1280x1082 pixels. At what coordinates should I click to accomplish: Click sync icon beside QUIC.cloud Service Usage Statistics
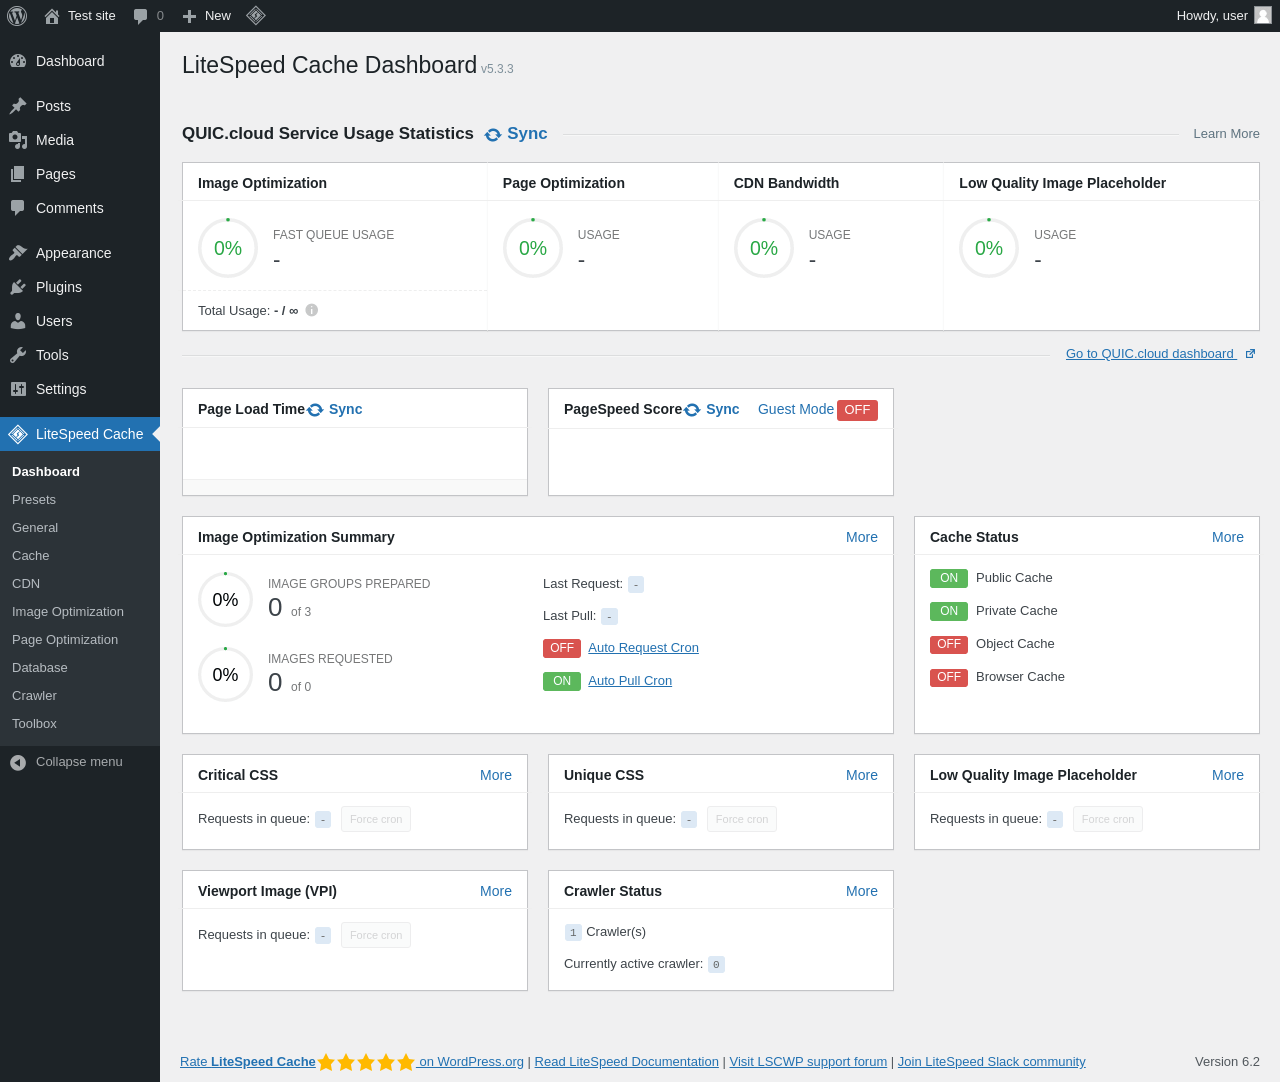(493, 135)
